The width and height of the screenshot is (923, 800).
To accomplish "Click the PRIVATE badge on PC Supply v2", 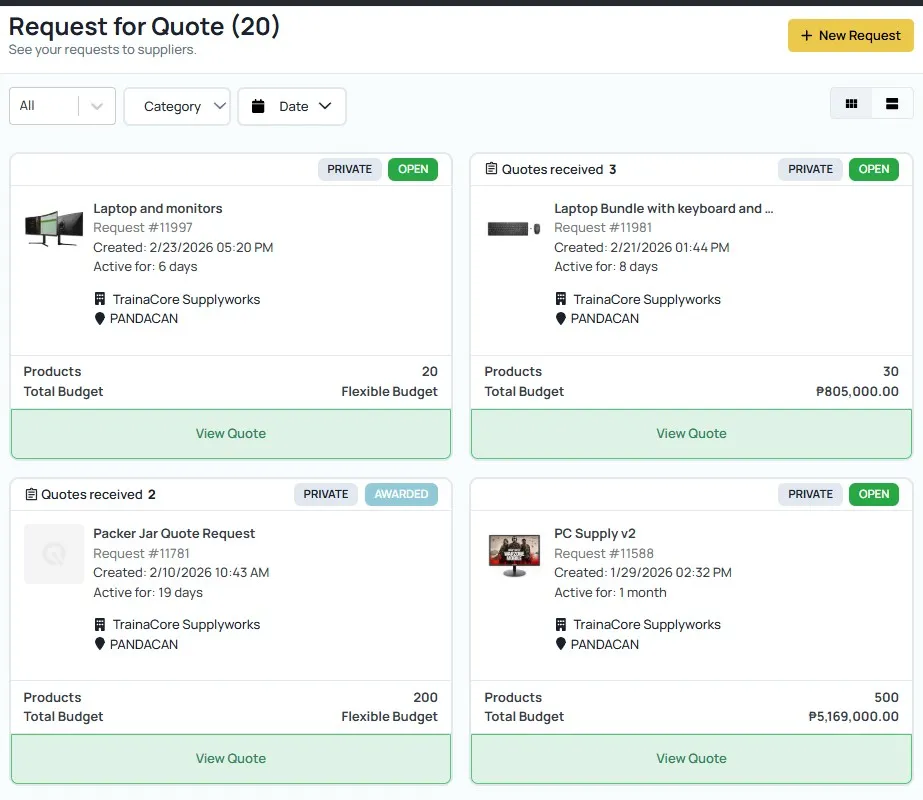I will (x=809, y=494).
